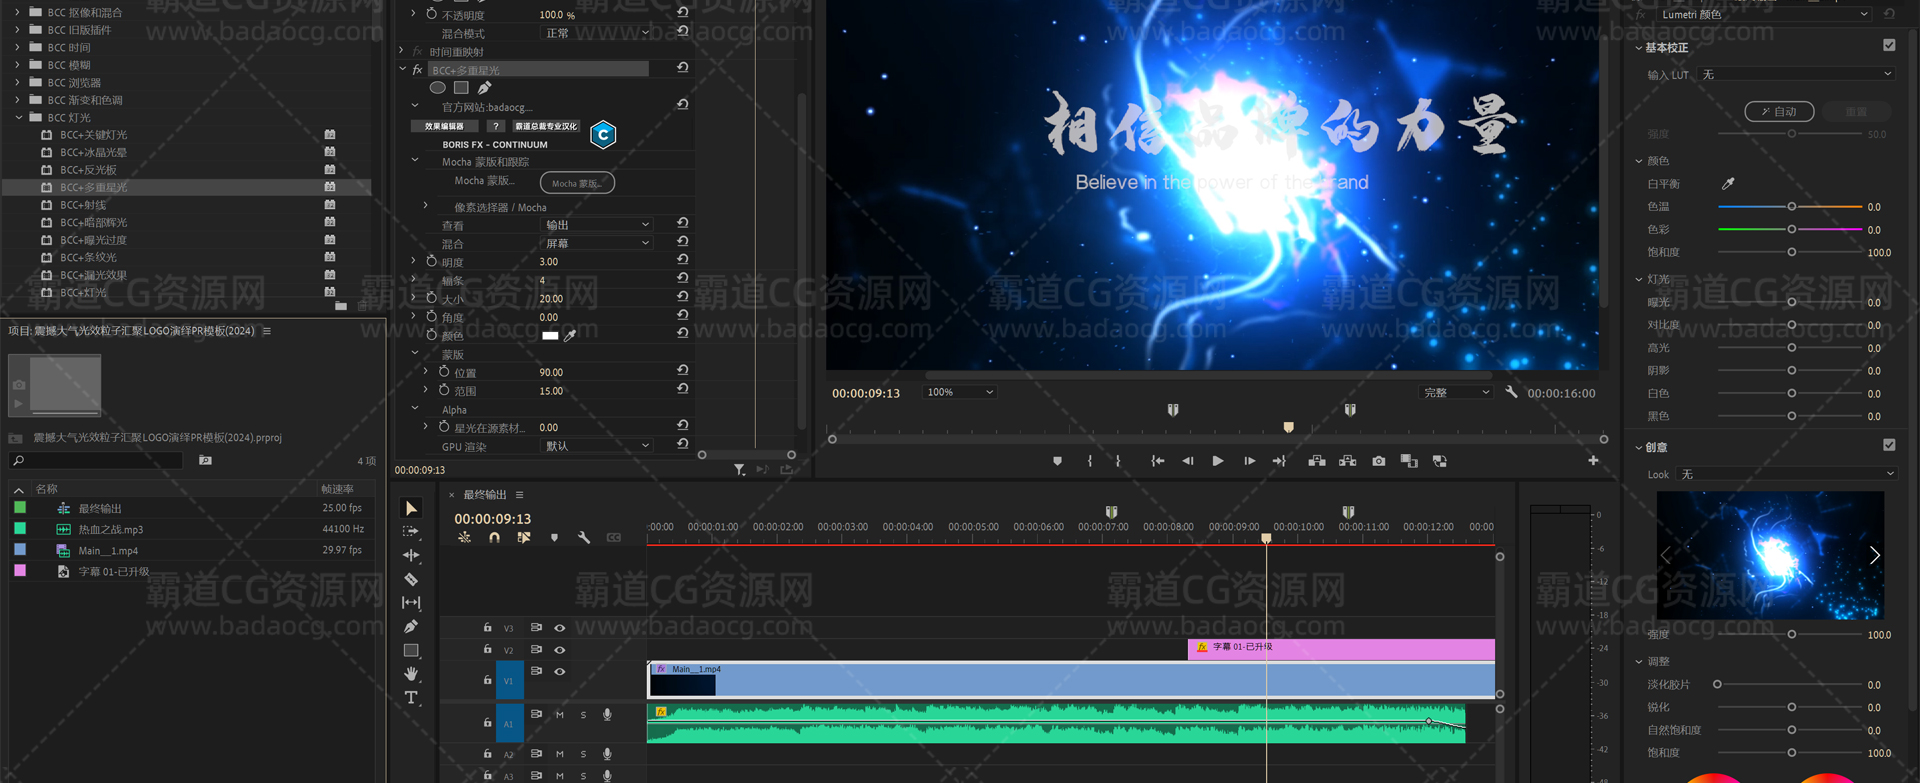
Task: Click the white 颜色 color swatch
Action: pyautogui.click(x=550, y=336)
